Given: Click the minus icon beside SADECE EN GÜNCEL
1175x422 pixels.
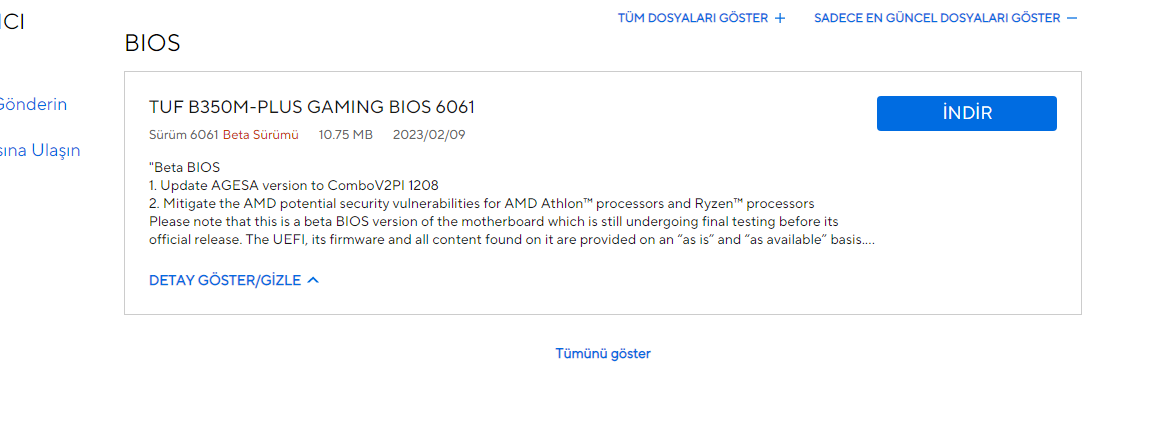Looking at the screenshot, I should (x=1072, y=18).
